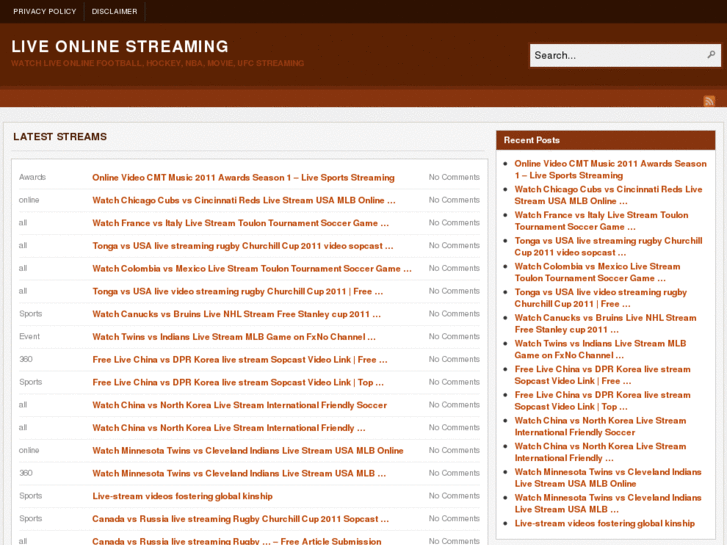Open Chicago Cubs vs Cincinnati Reds stream in main list
This screenshot has width=727, height=545.
(x=243, y=200)
